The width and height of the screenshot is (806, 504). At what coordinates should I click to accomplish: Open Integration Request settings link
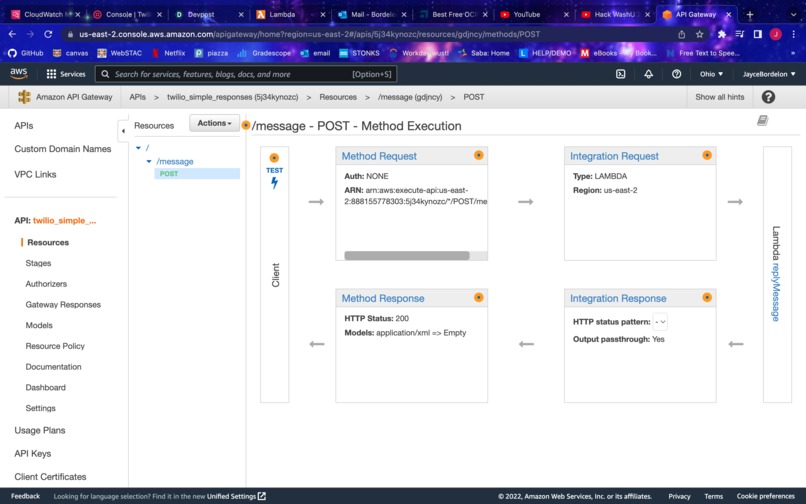coord(614,156)
